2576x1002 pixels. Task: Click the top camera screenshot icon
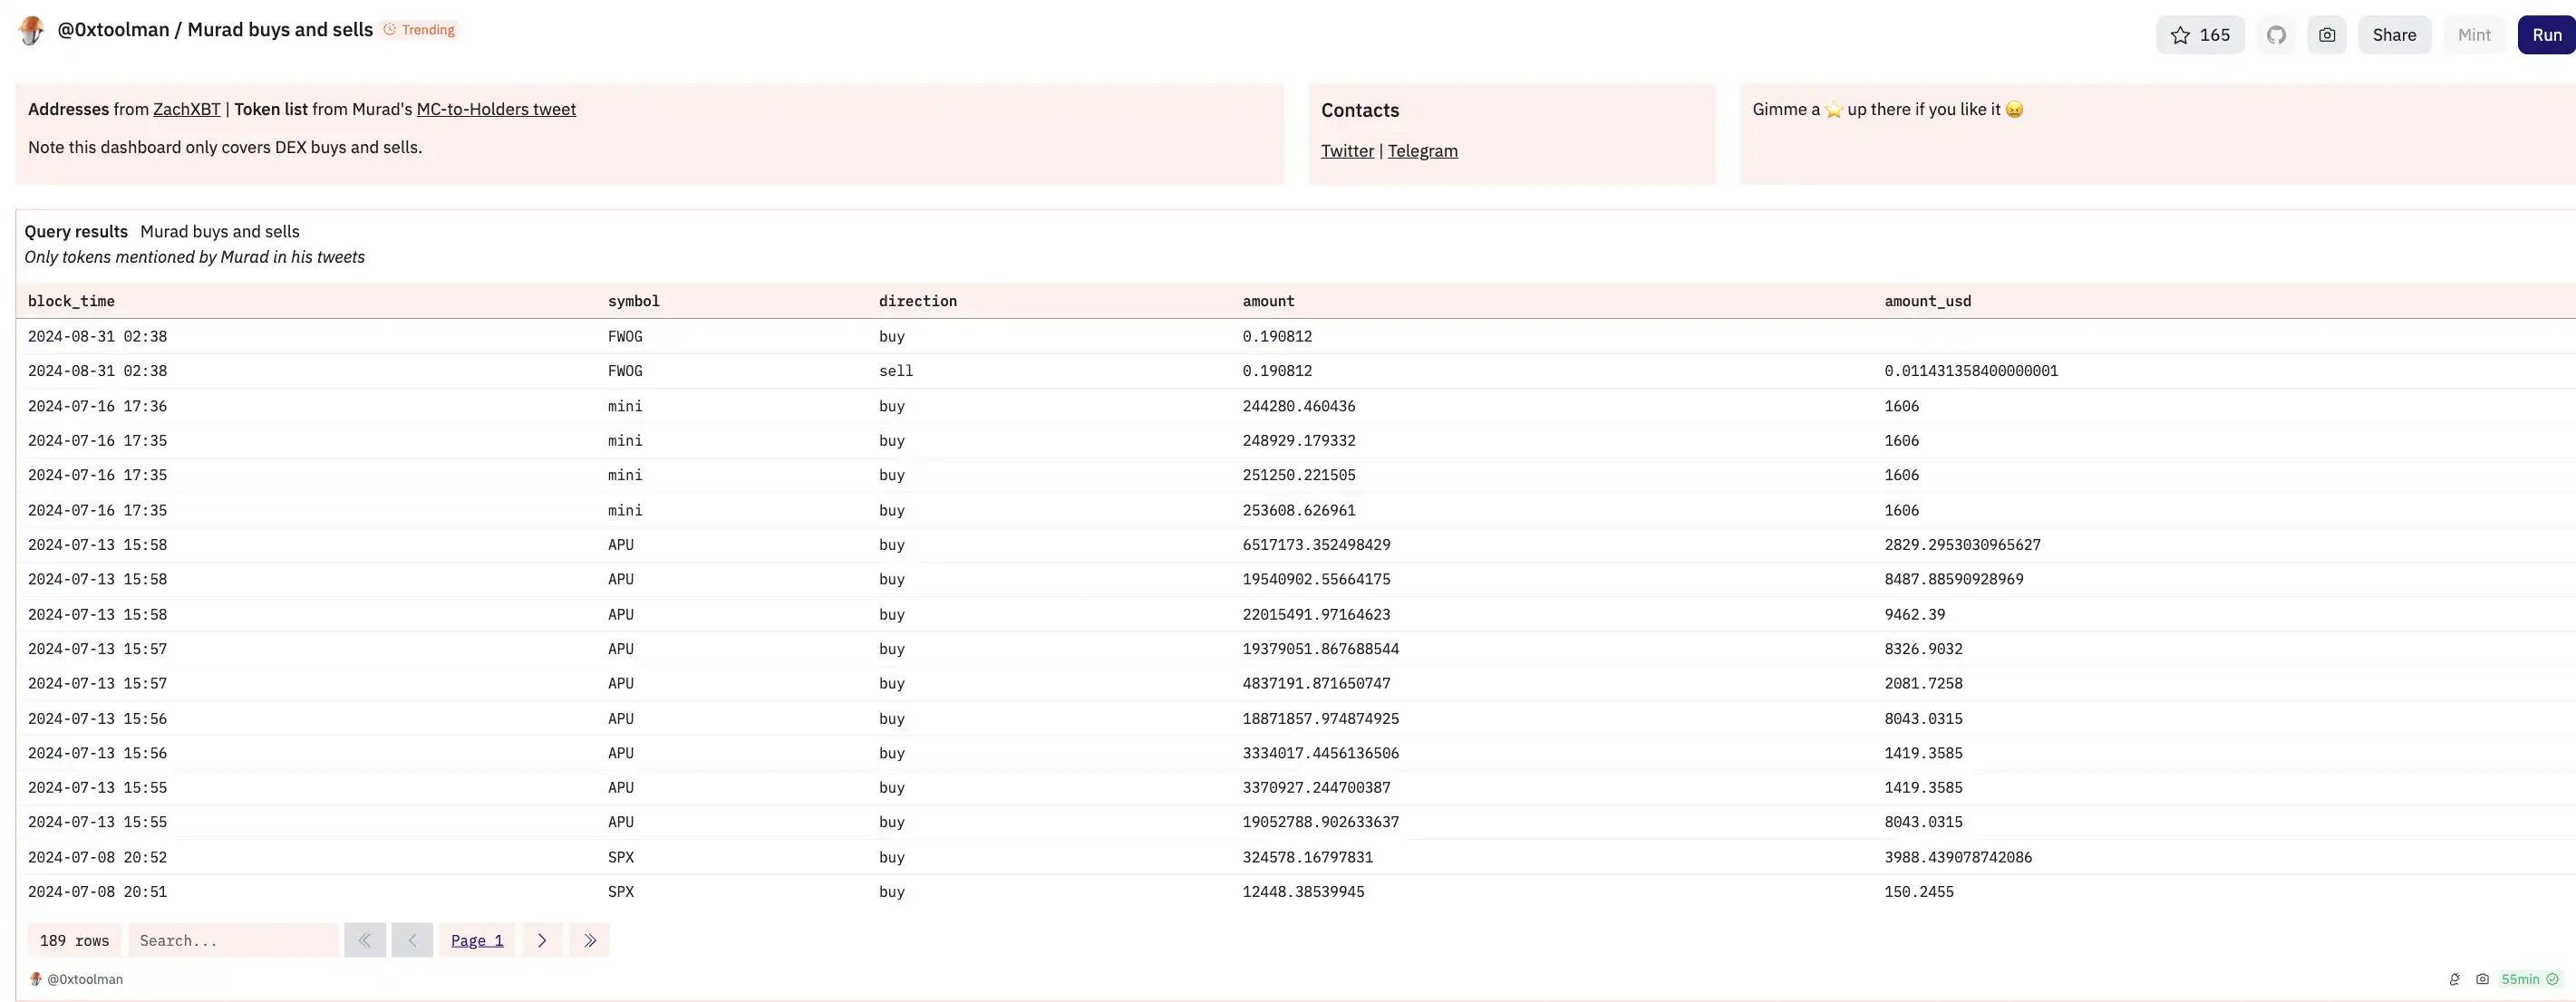pos(2327,35)
